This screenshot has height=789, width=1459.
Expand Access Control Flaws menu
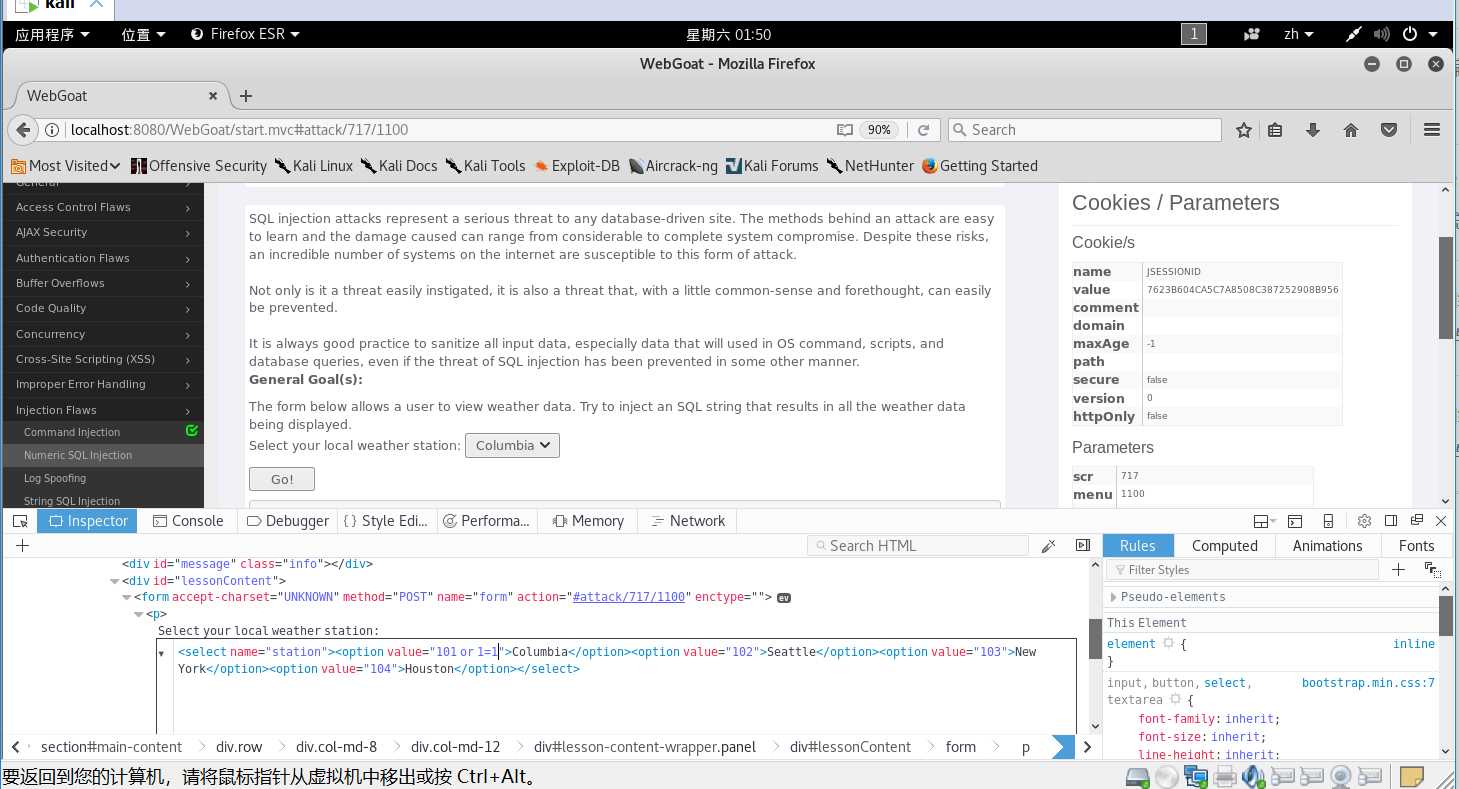click(x=102, y=207)
